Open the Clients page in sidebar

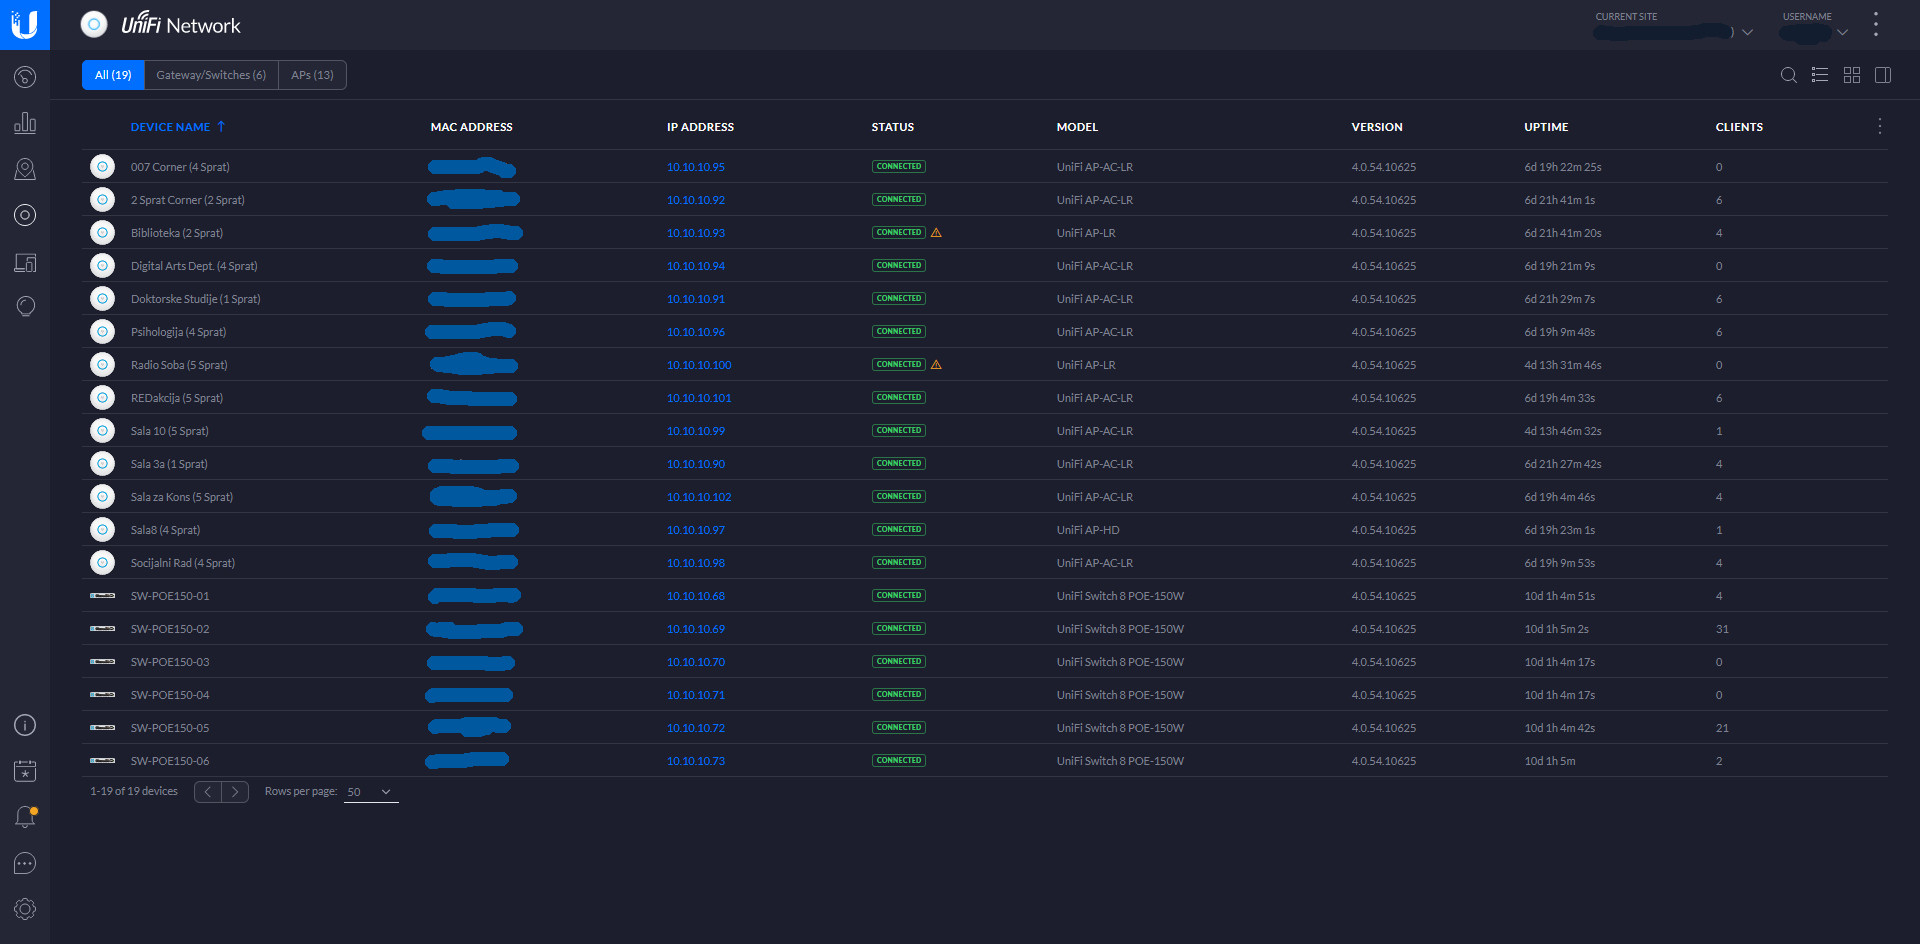click(25, 262)
